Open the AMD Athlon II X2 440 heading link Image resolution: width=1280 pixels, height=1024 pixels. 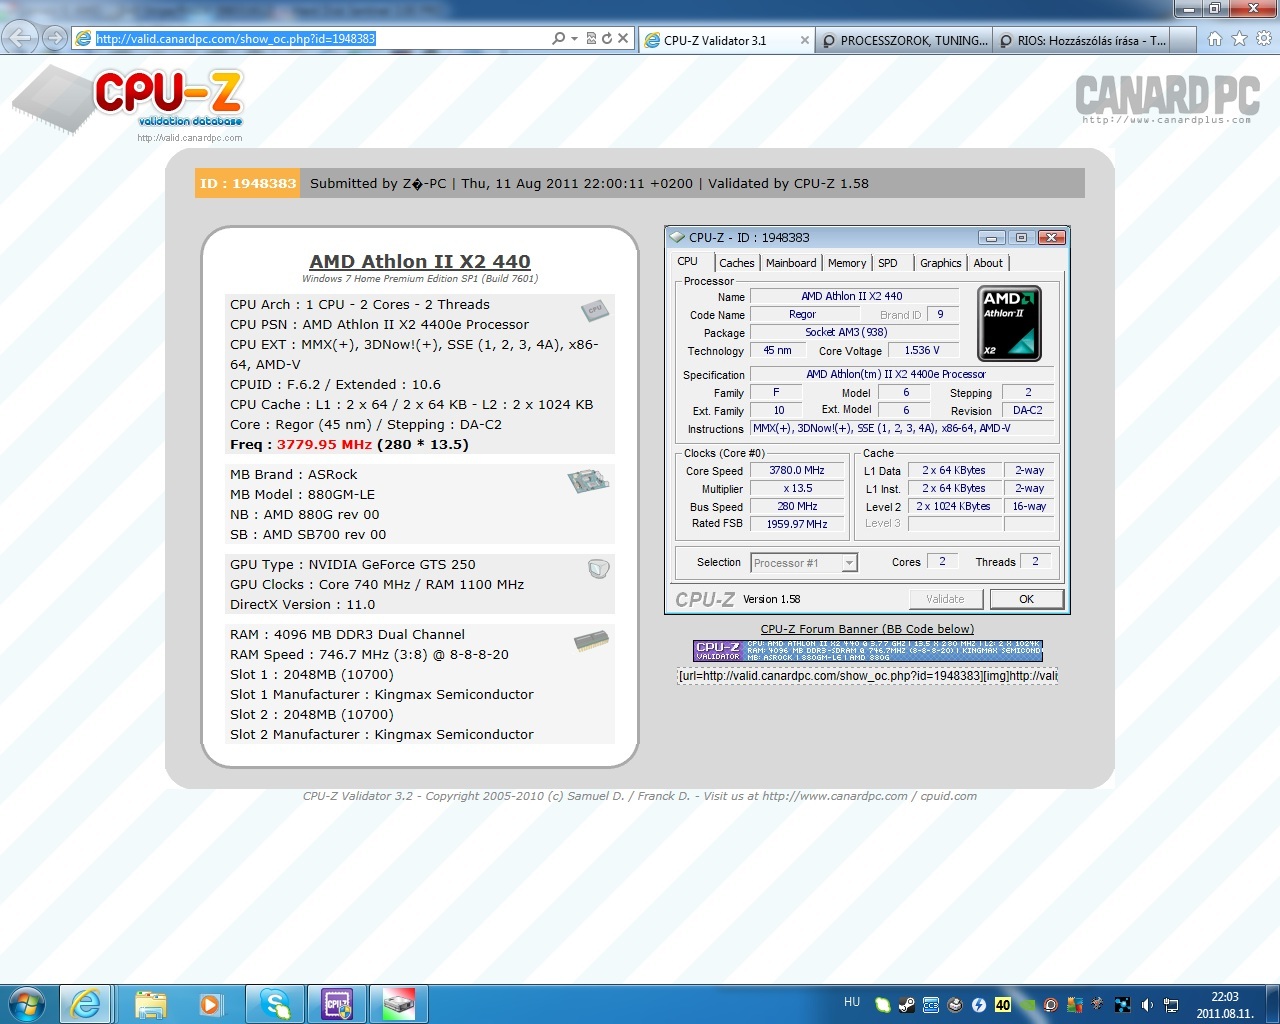pos(420,261)
